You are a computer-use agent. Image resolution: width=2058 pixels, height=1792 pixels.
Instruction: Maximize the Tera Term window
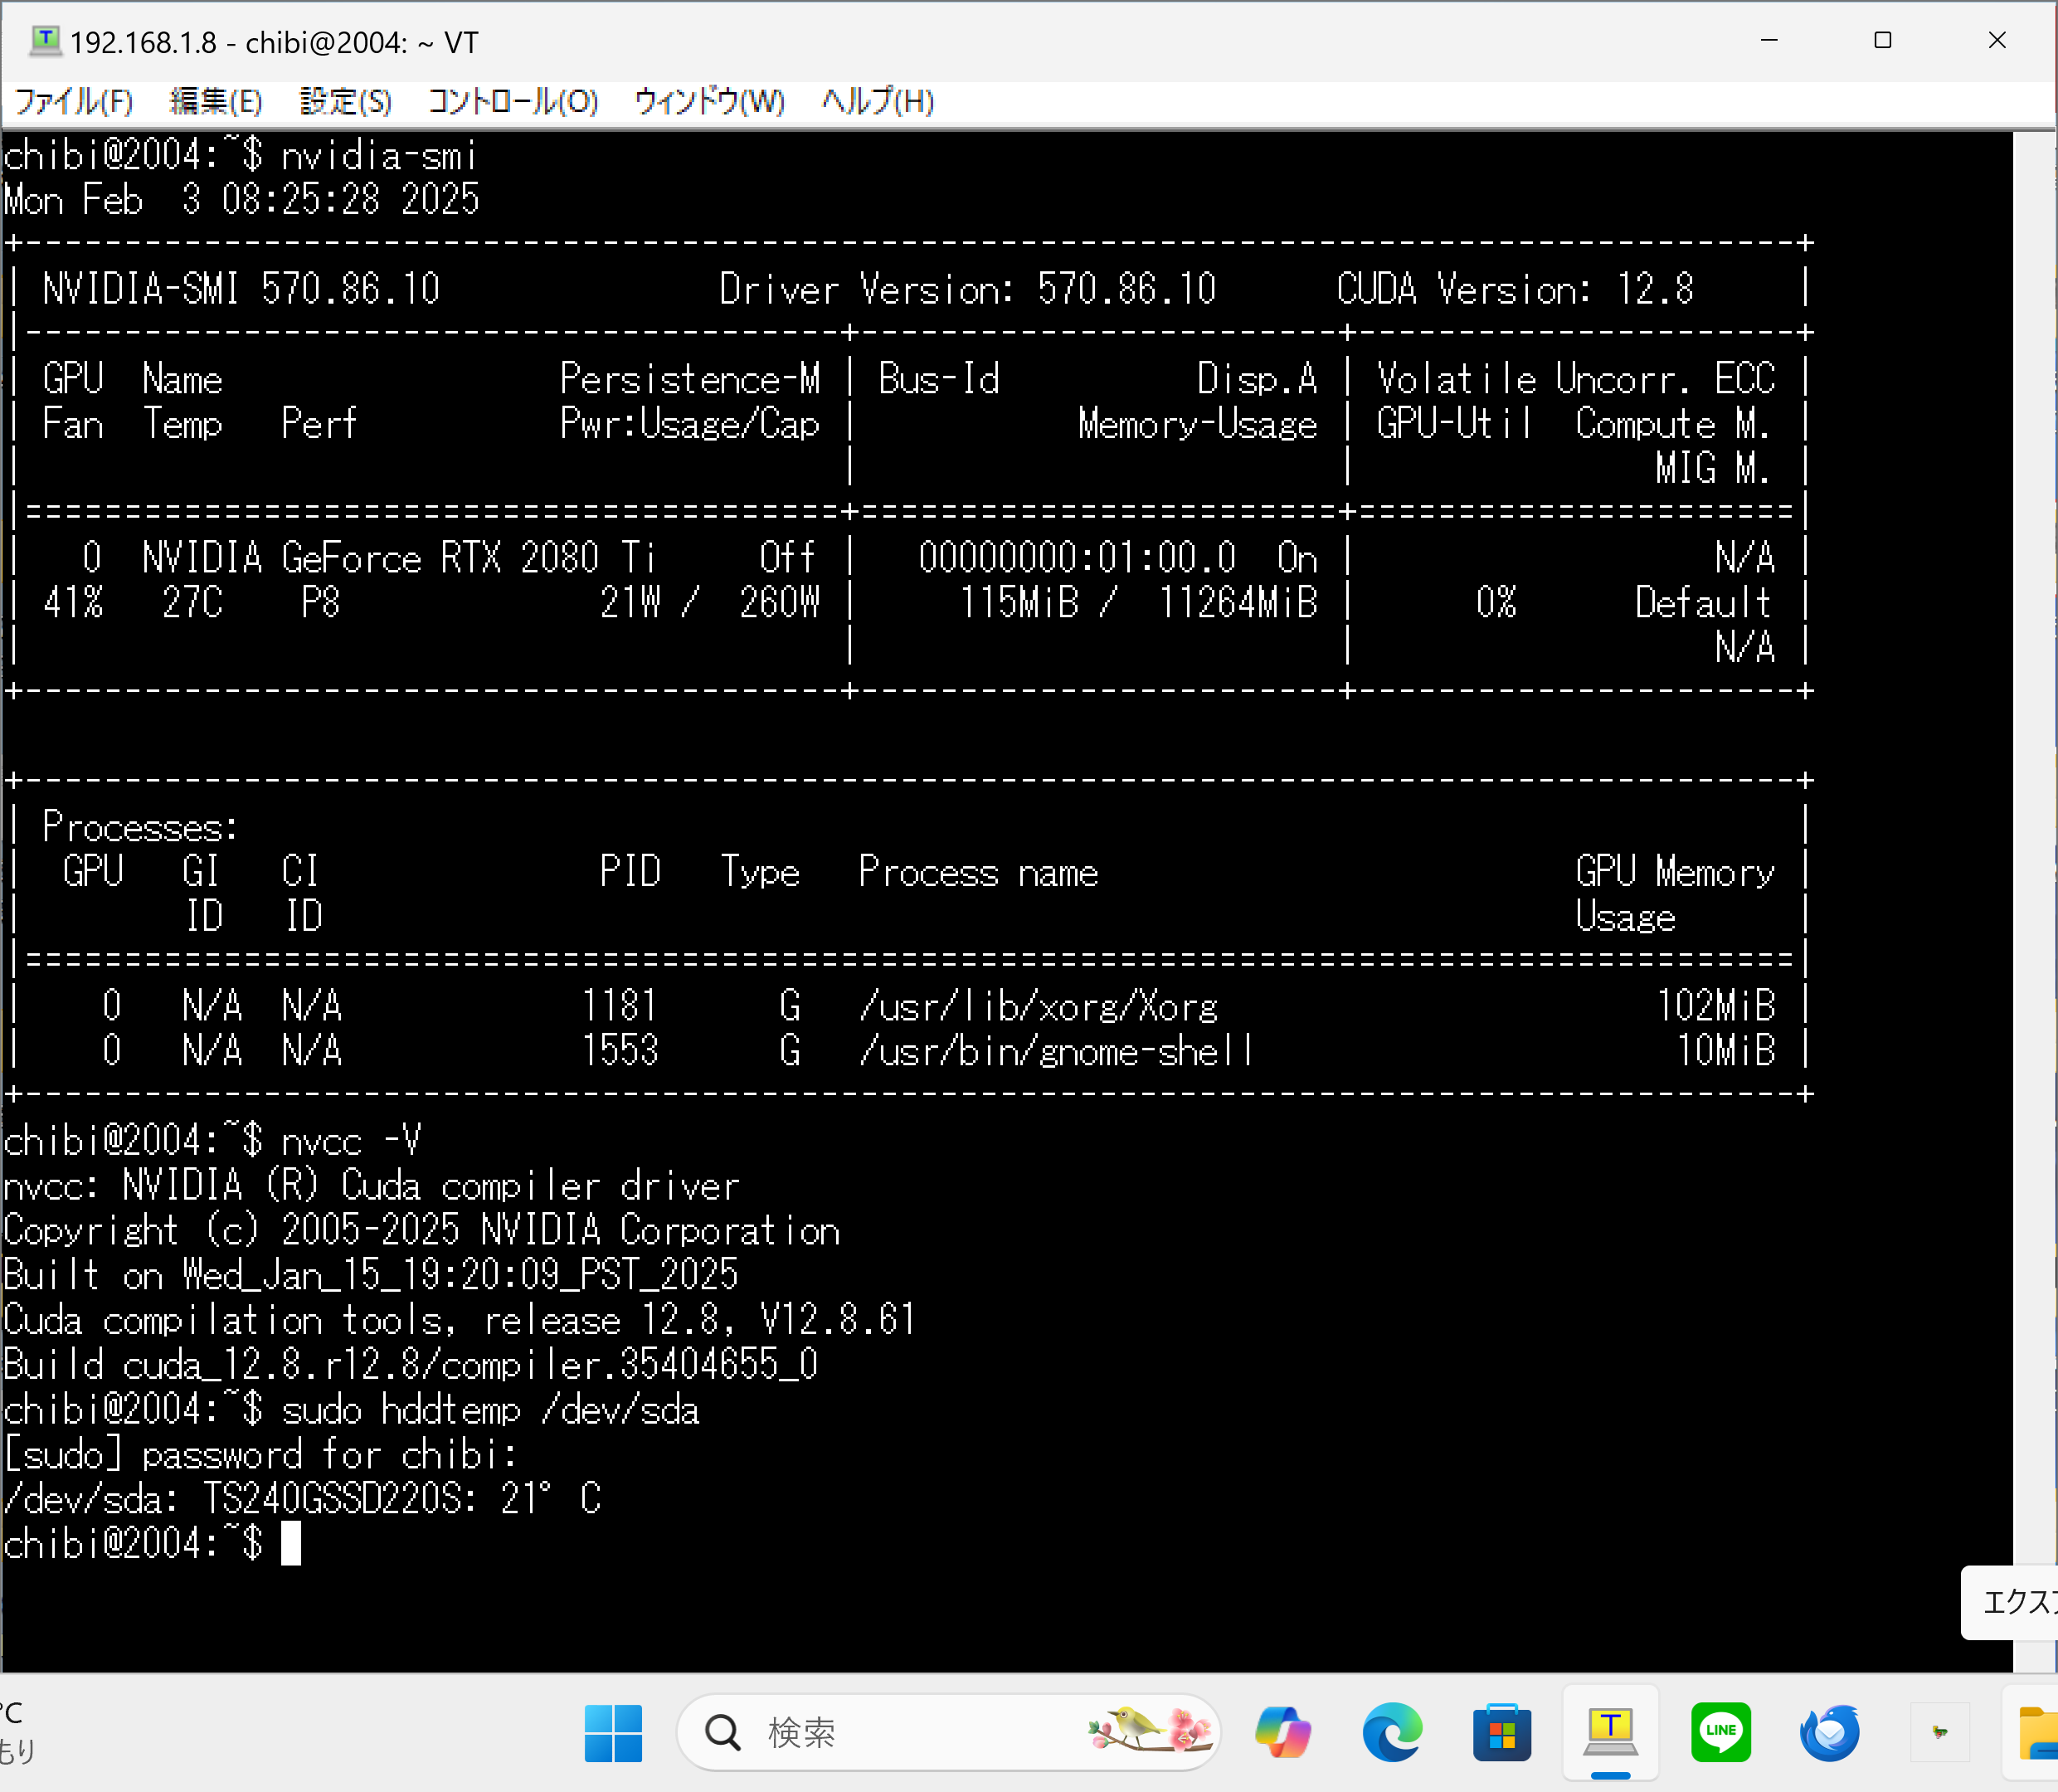[x=1883, y=40]
